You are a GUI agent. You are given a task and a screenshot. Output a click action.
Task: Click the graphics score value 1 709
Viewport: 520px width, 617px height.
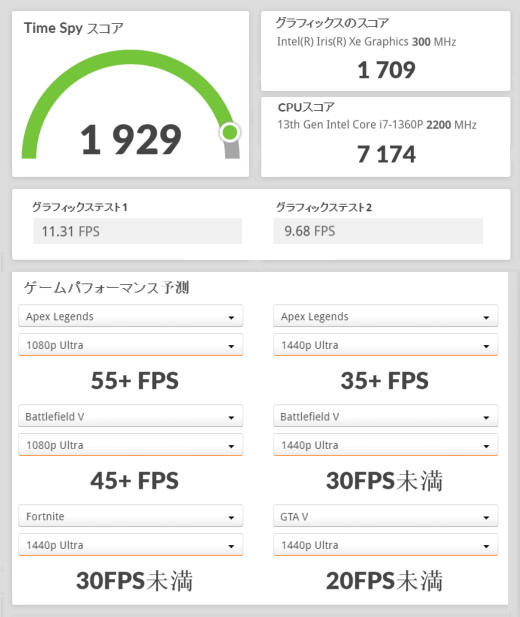tap(386, 70)
